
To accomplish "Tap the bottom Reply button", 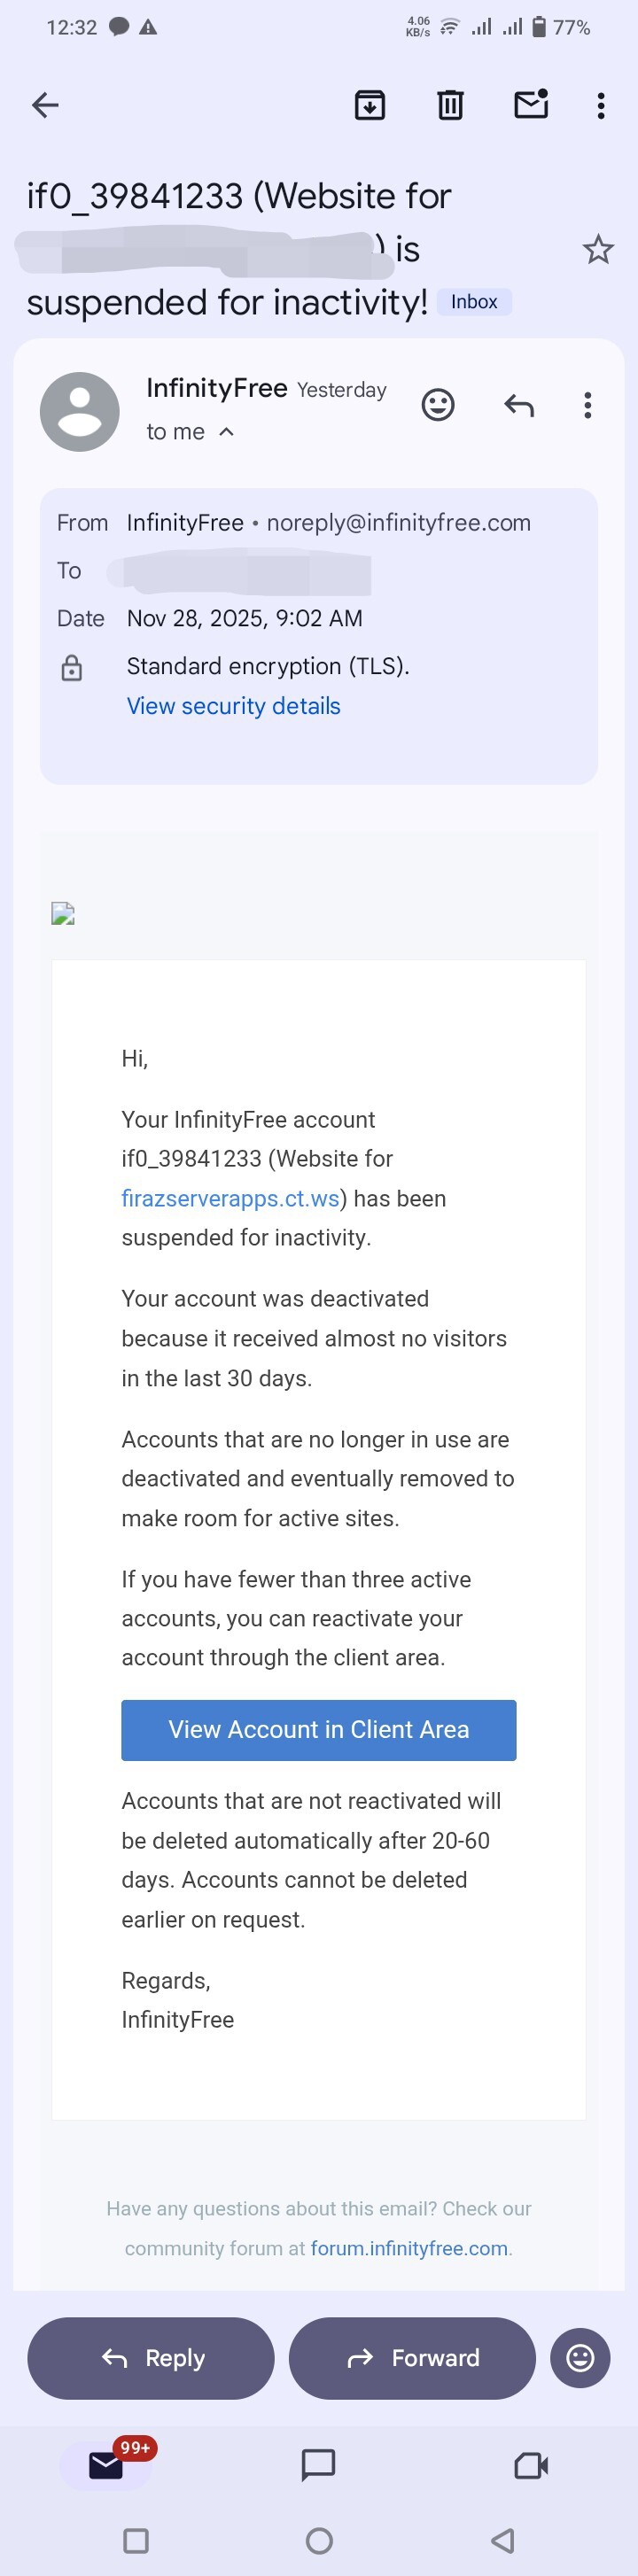I will point(151,2358).
